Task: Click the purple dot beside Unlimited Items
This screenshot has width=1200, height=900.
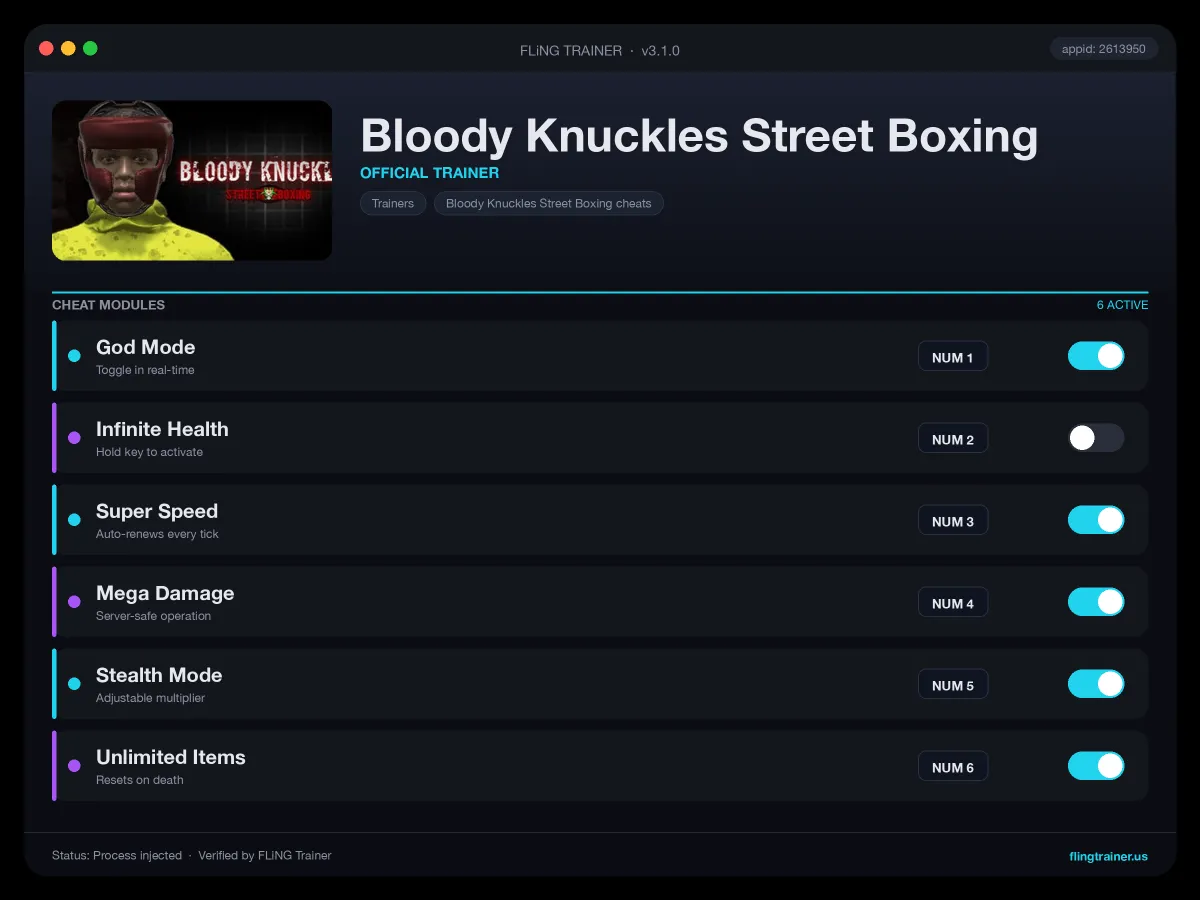Action: [x=74, y=766]
